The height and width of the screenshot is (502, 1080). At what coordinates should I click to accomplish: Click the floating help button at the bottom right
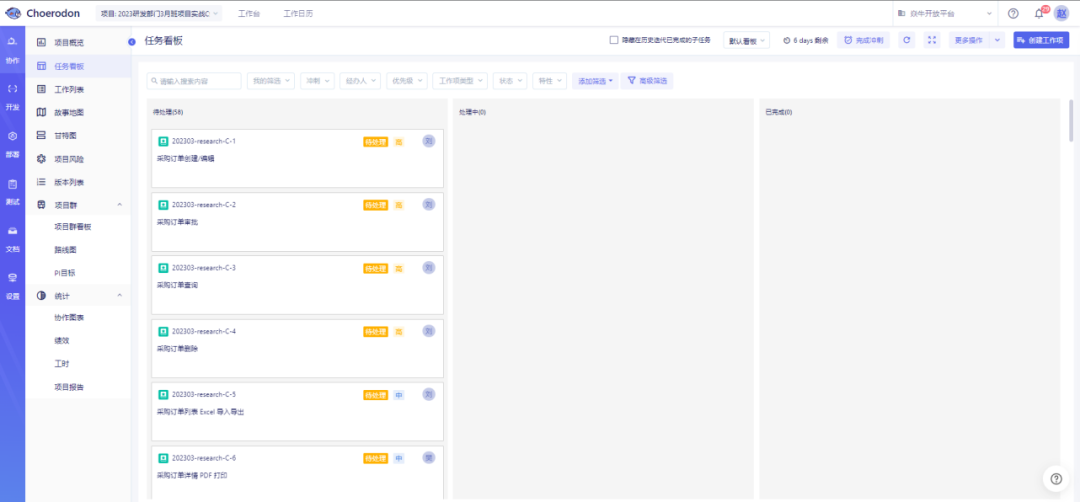point(1056,479)
